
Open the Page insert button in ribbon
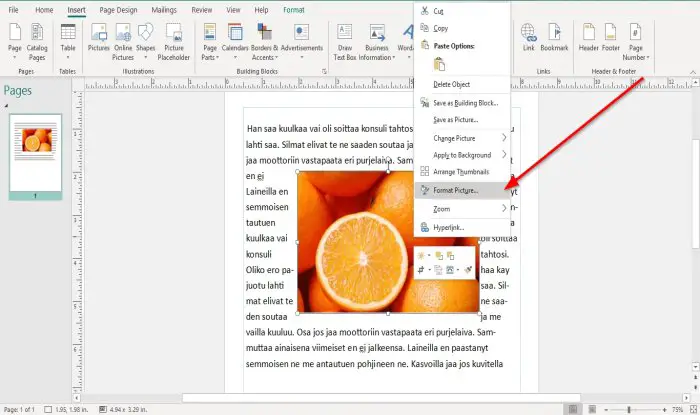[x=15, y=42]
